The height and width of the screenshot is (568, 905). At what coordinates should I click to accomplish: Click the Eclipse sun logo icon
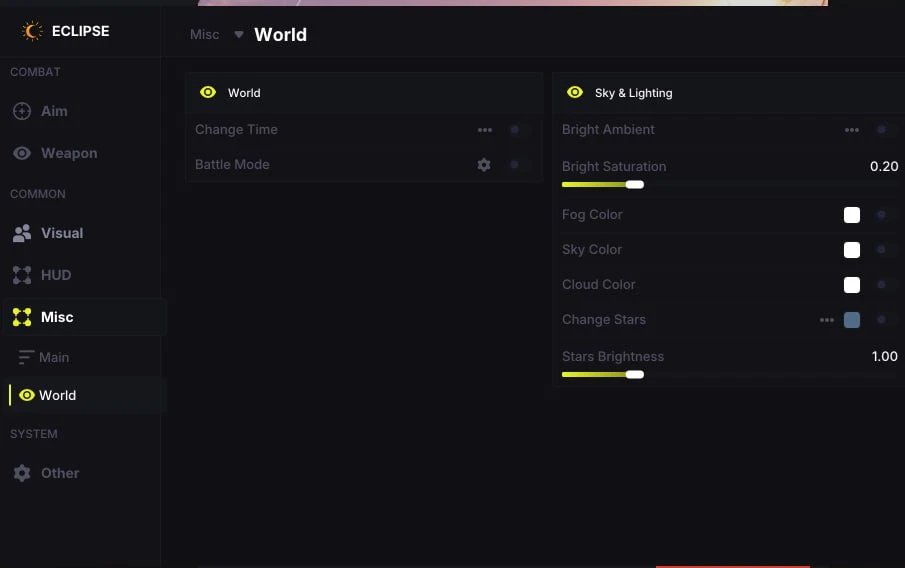32,31
